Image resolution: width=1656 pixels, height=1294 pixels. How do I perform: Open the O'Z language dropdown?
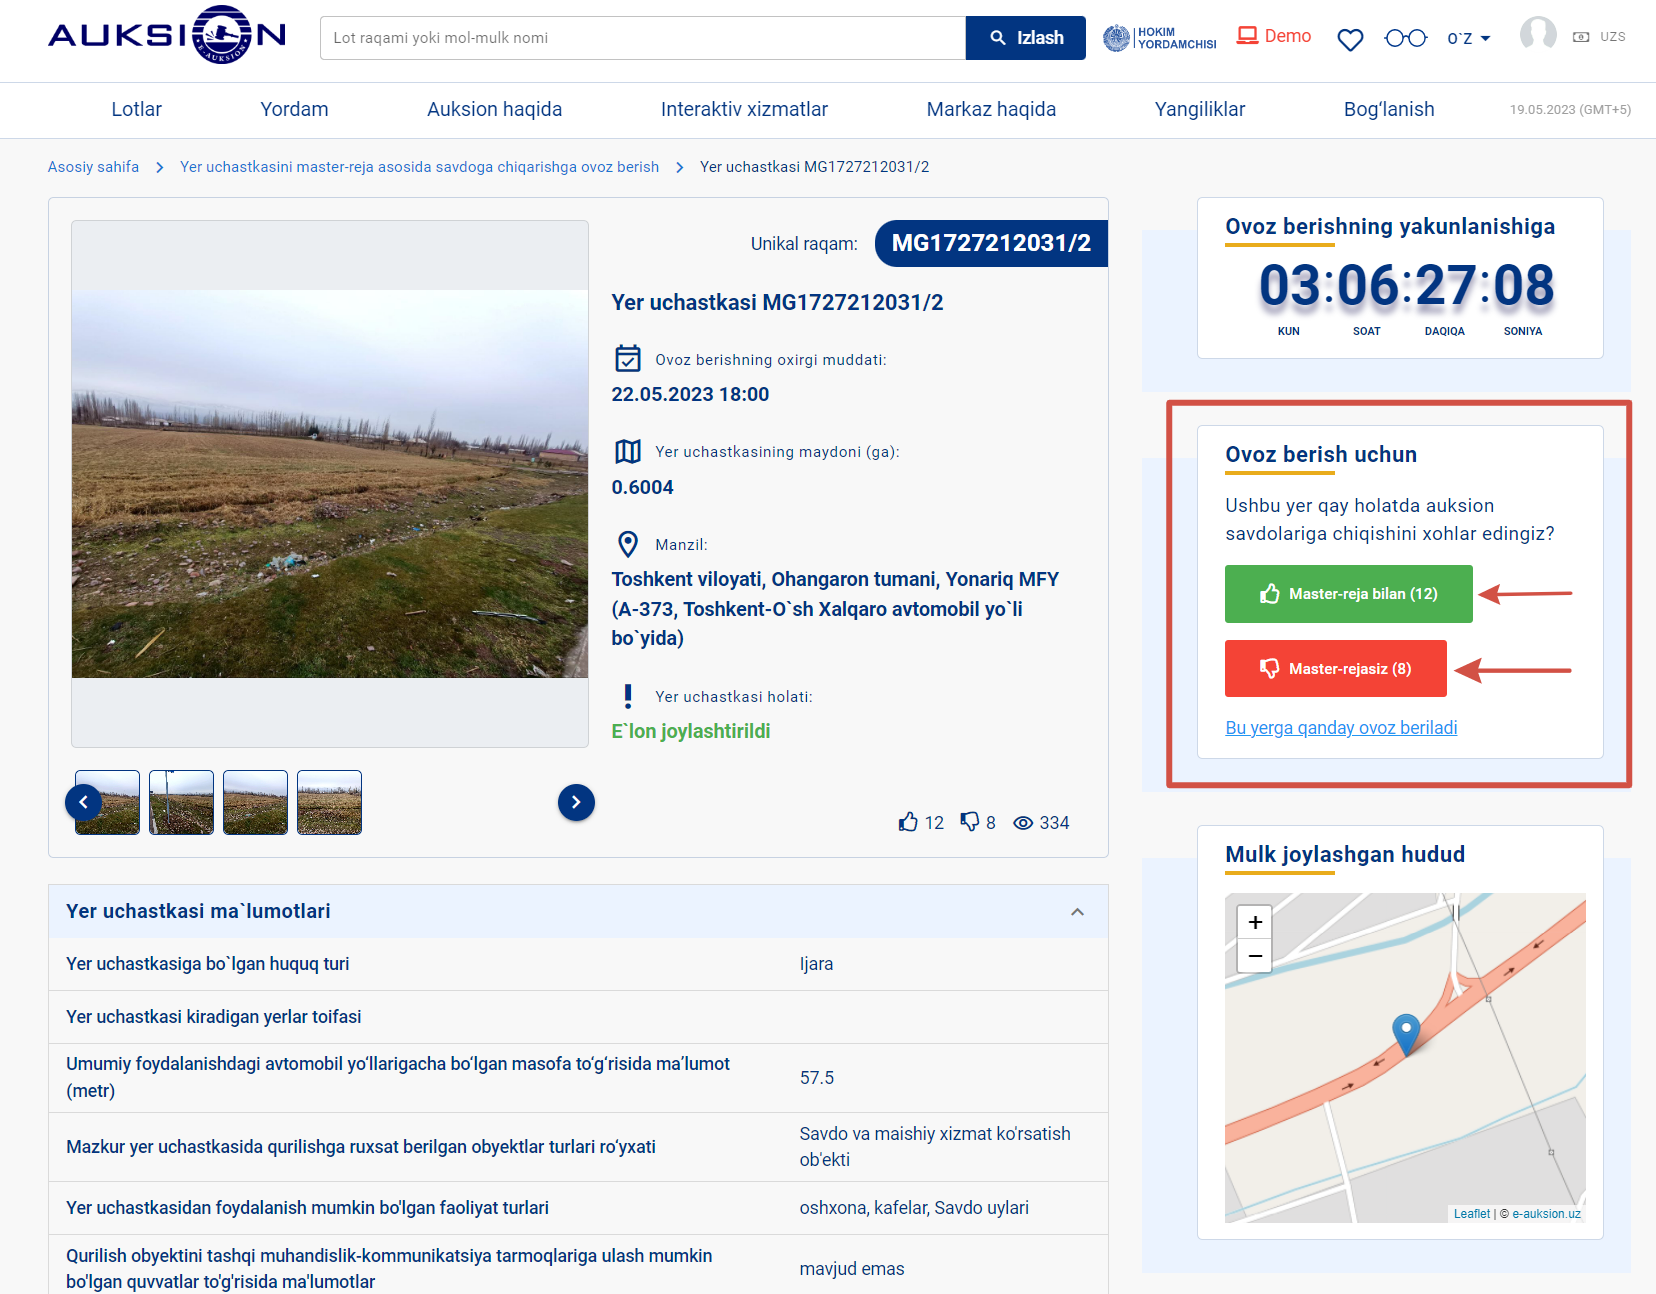[x=1469, y=38]
